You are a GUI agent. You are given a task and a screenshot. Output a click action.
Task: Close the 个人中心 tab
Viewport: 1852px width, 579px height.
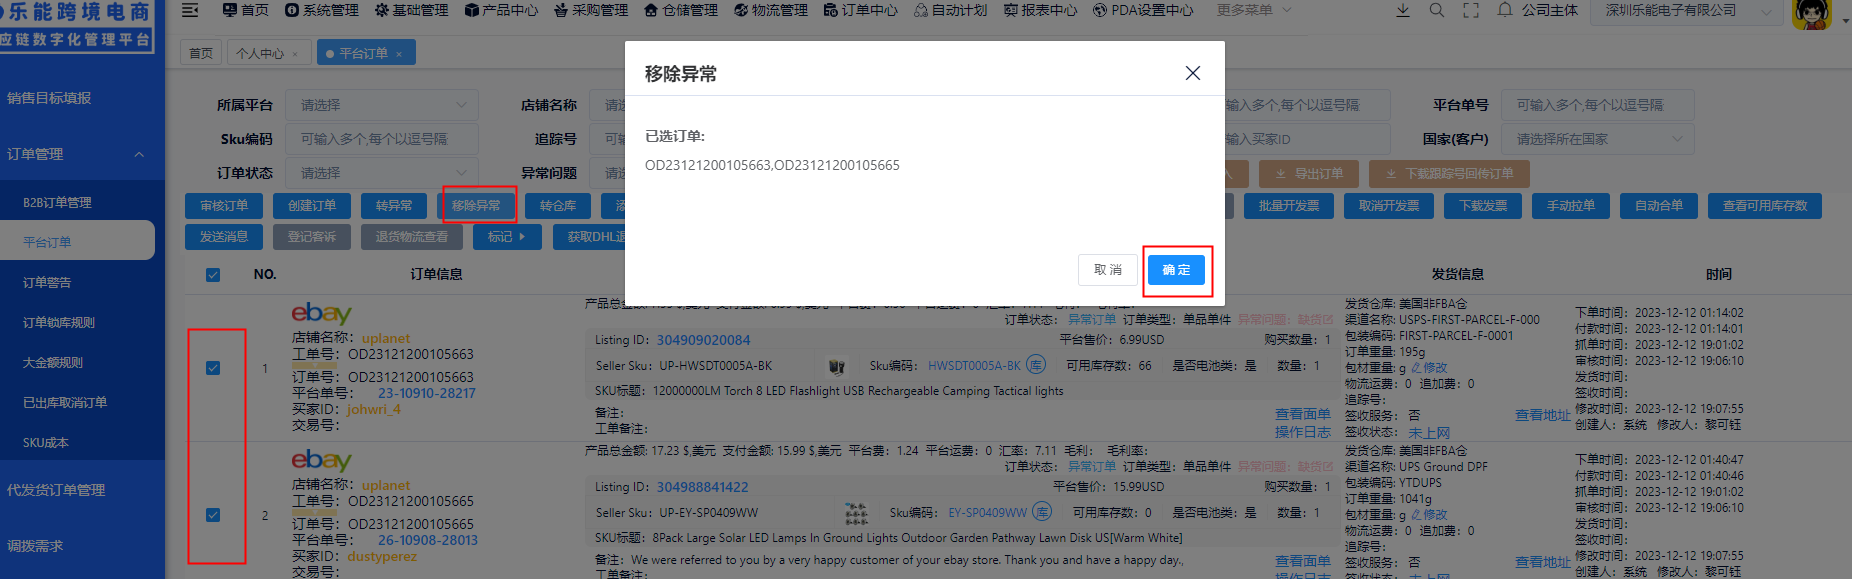[295, 54]
